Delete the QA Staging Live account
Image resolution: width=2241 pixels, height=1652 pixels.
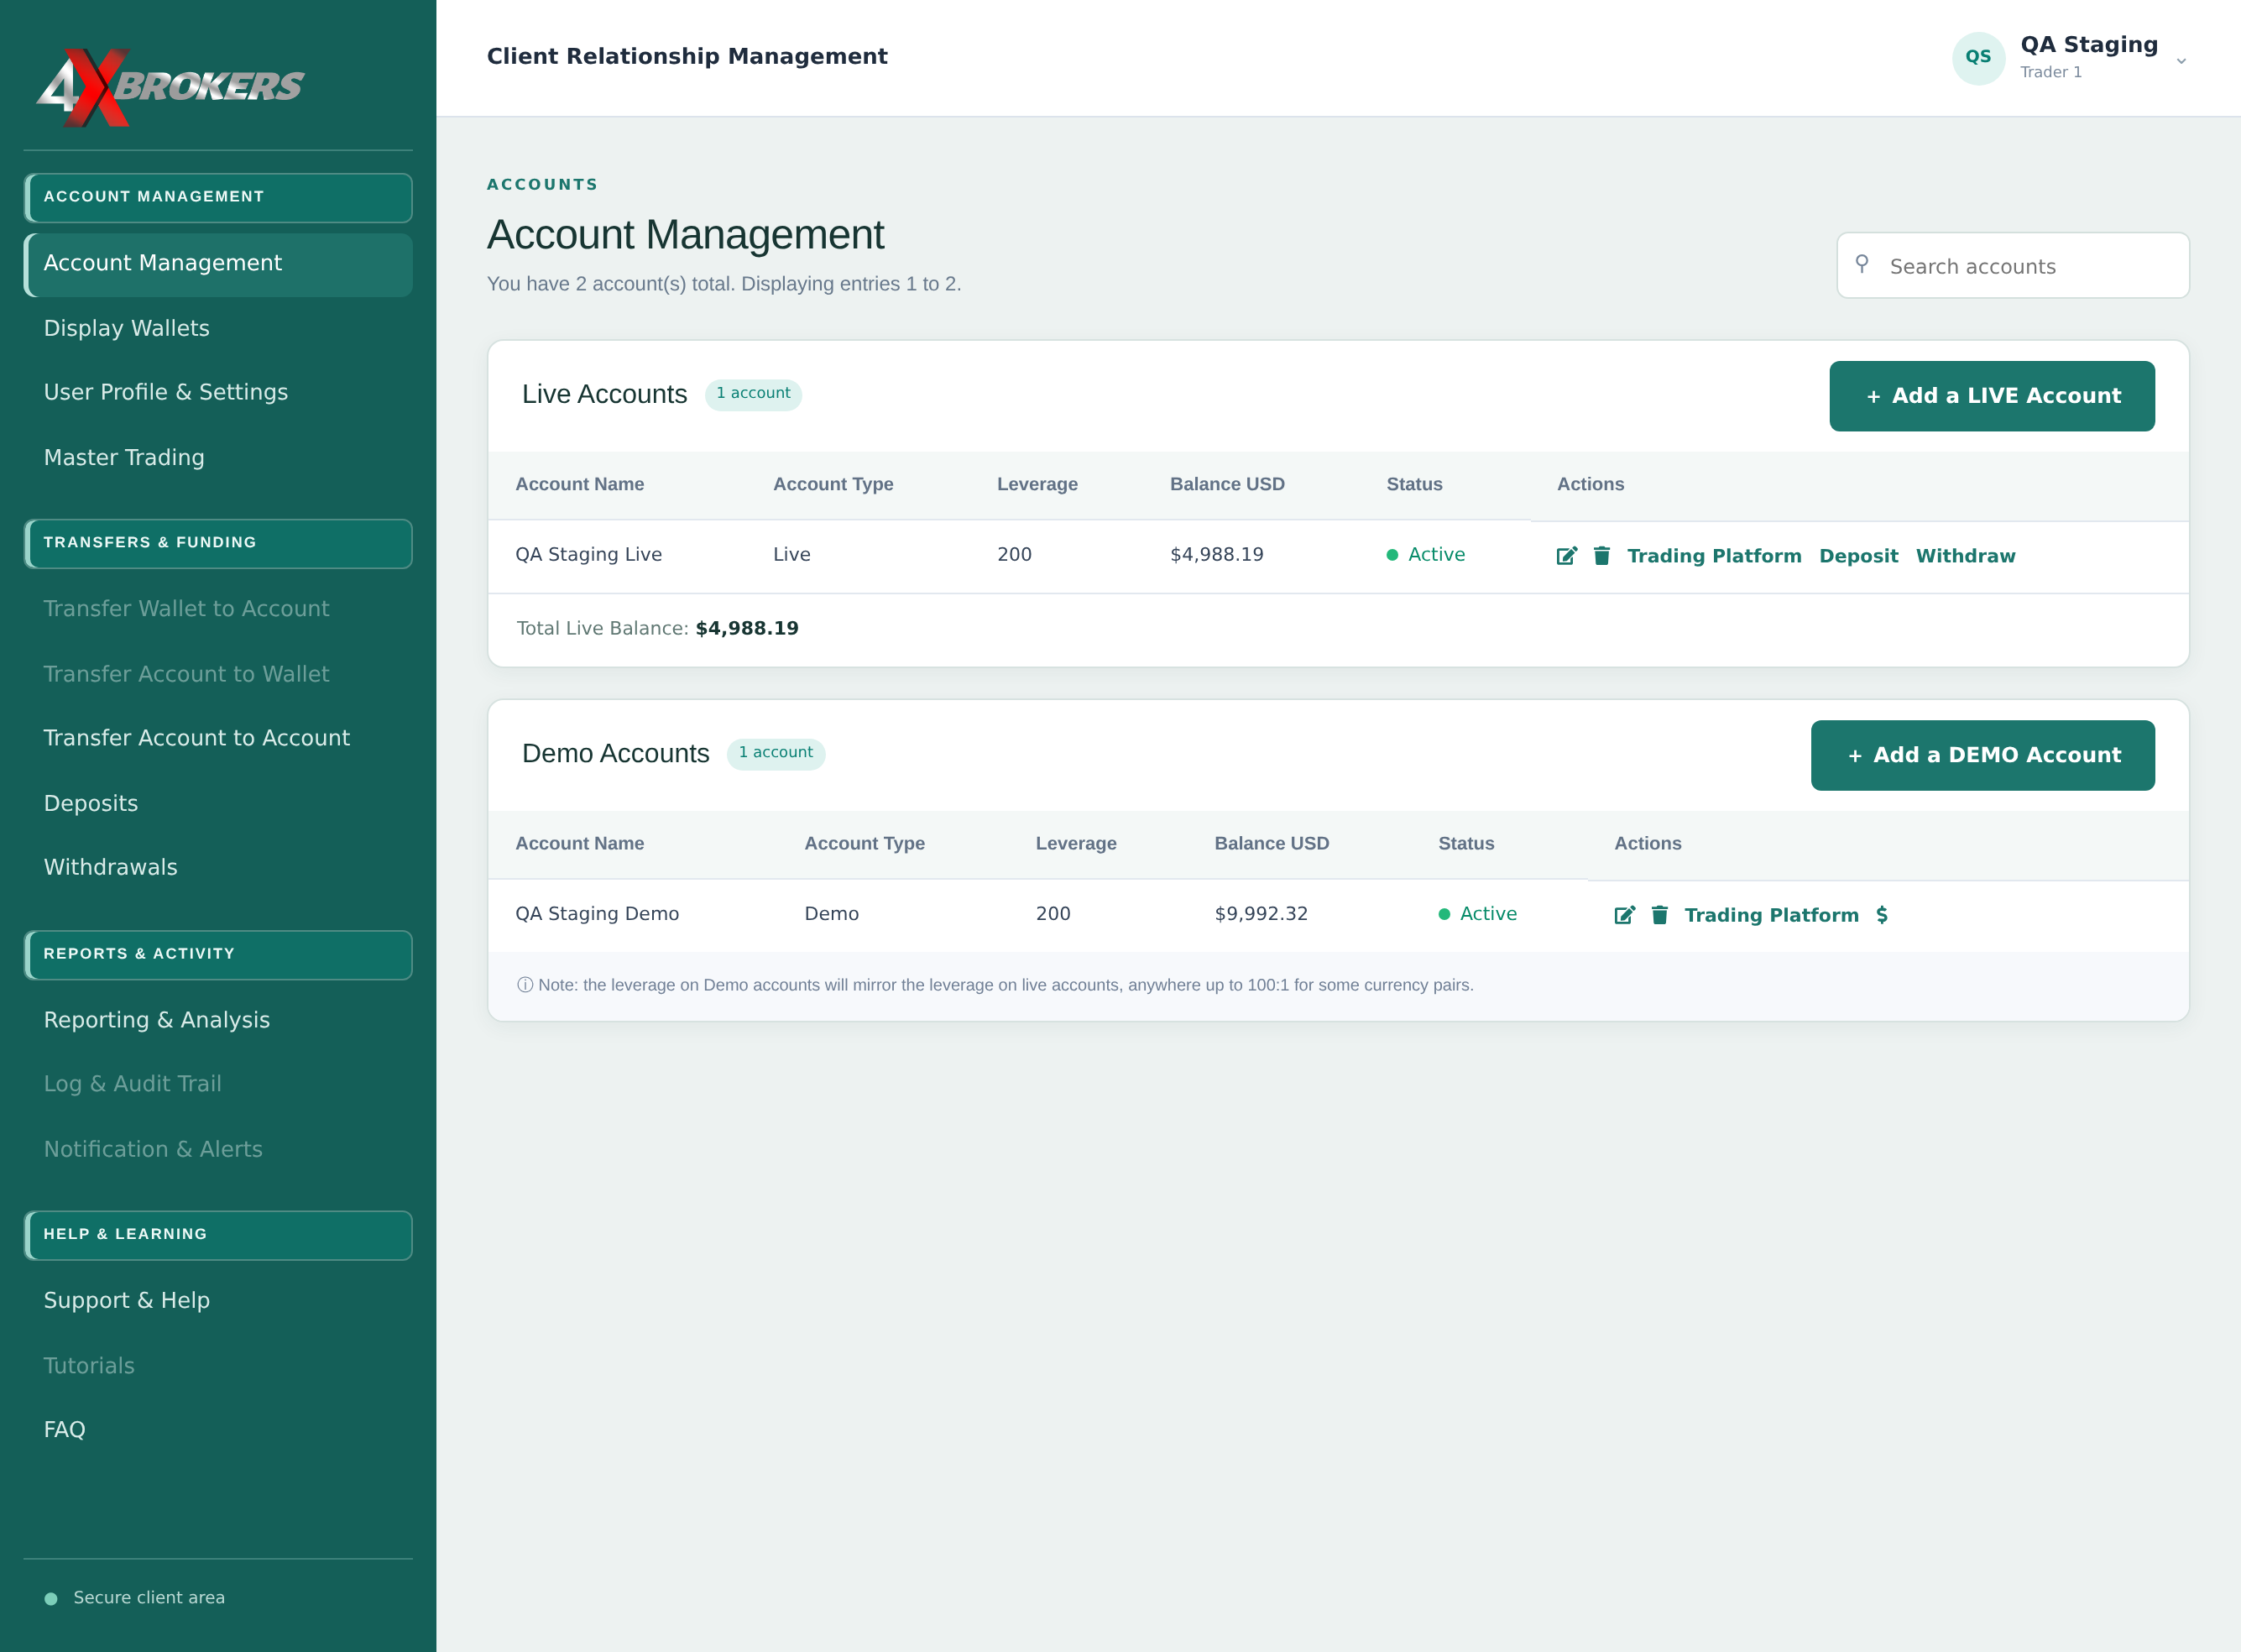1601,556
